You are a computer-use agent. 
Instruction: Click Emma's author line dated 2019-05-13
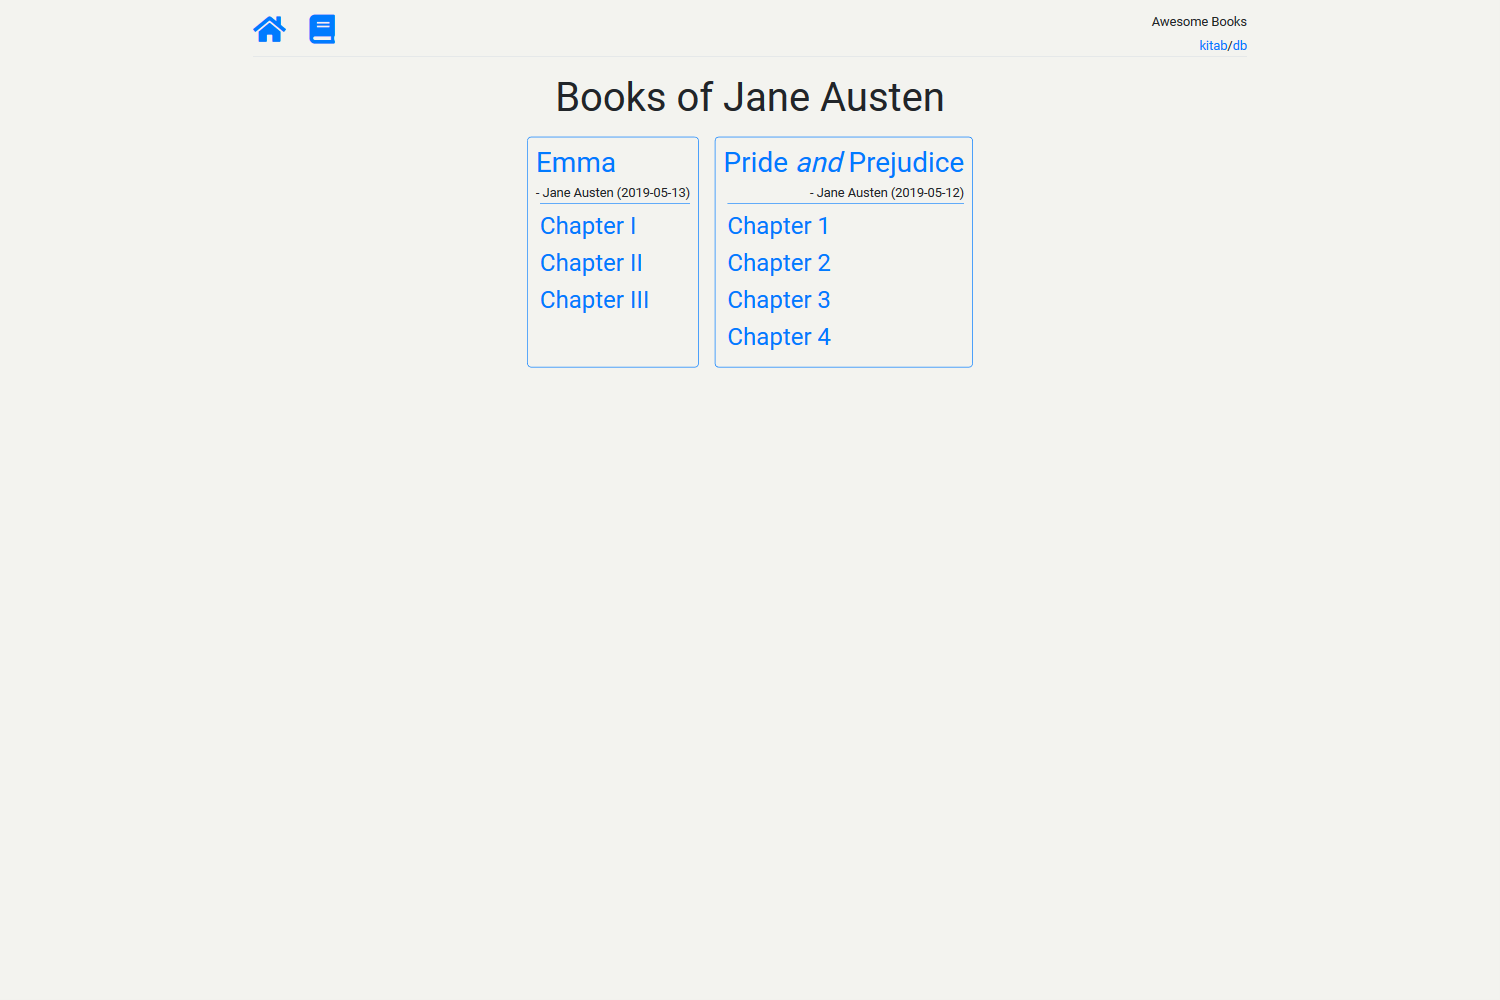click(x=613, y=193)
